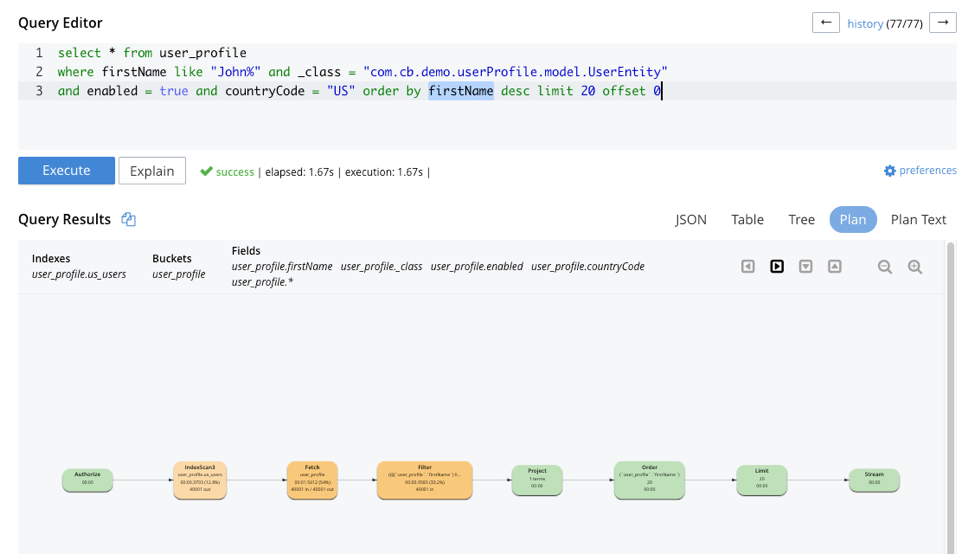
Task: Switch plan orientation to upward arrow
Action: pyautogui.click(x=835, y=267)
